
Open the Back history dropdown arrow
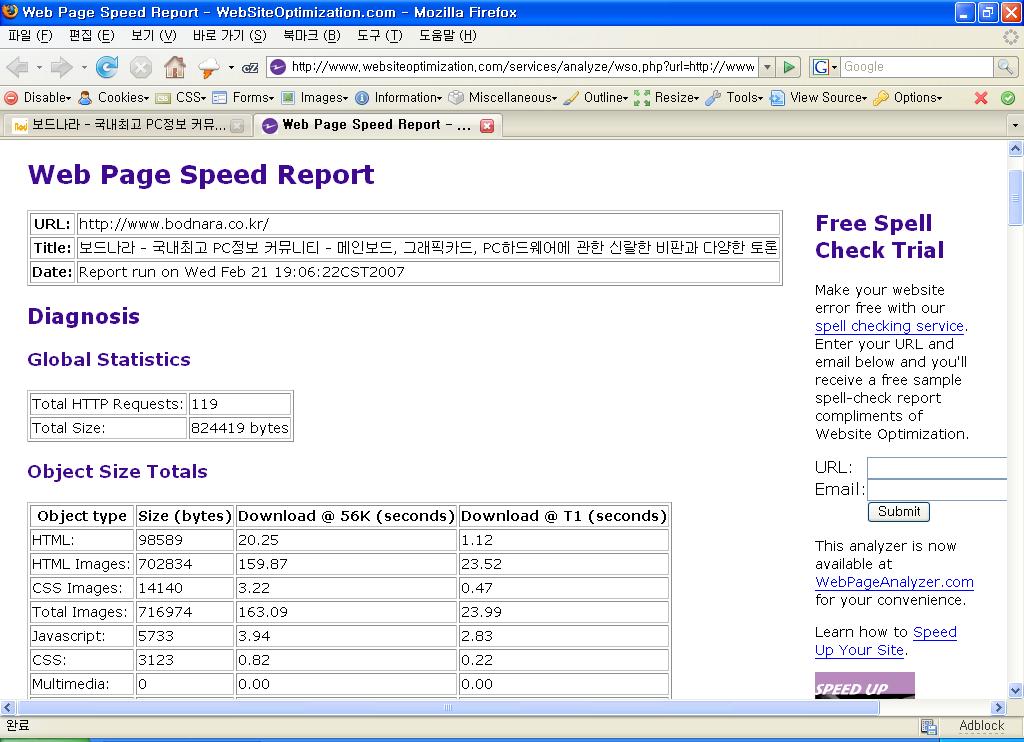coord(39,67)
